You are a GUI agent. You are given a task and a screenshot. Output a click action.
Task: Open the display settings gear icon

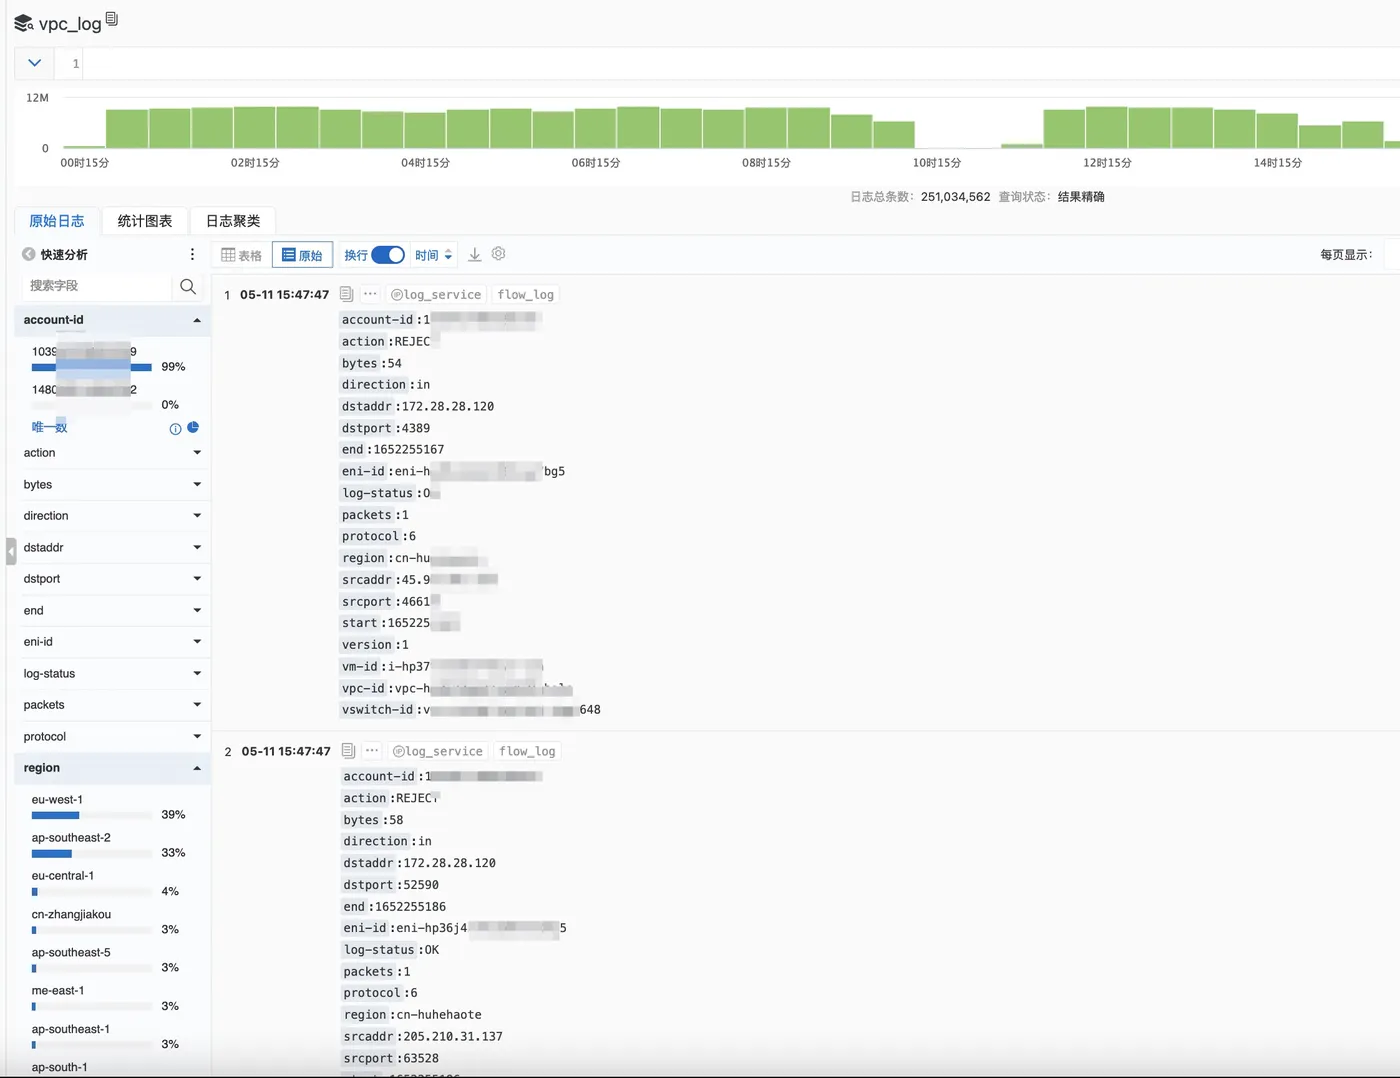[498, 254]
